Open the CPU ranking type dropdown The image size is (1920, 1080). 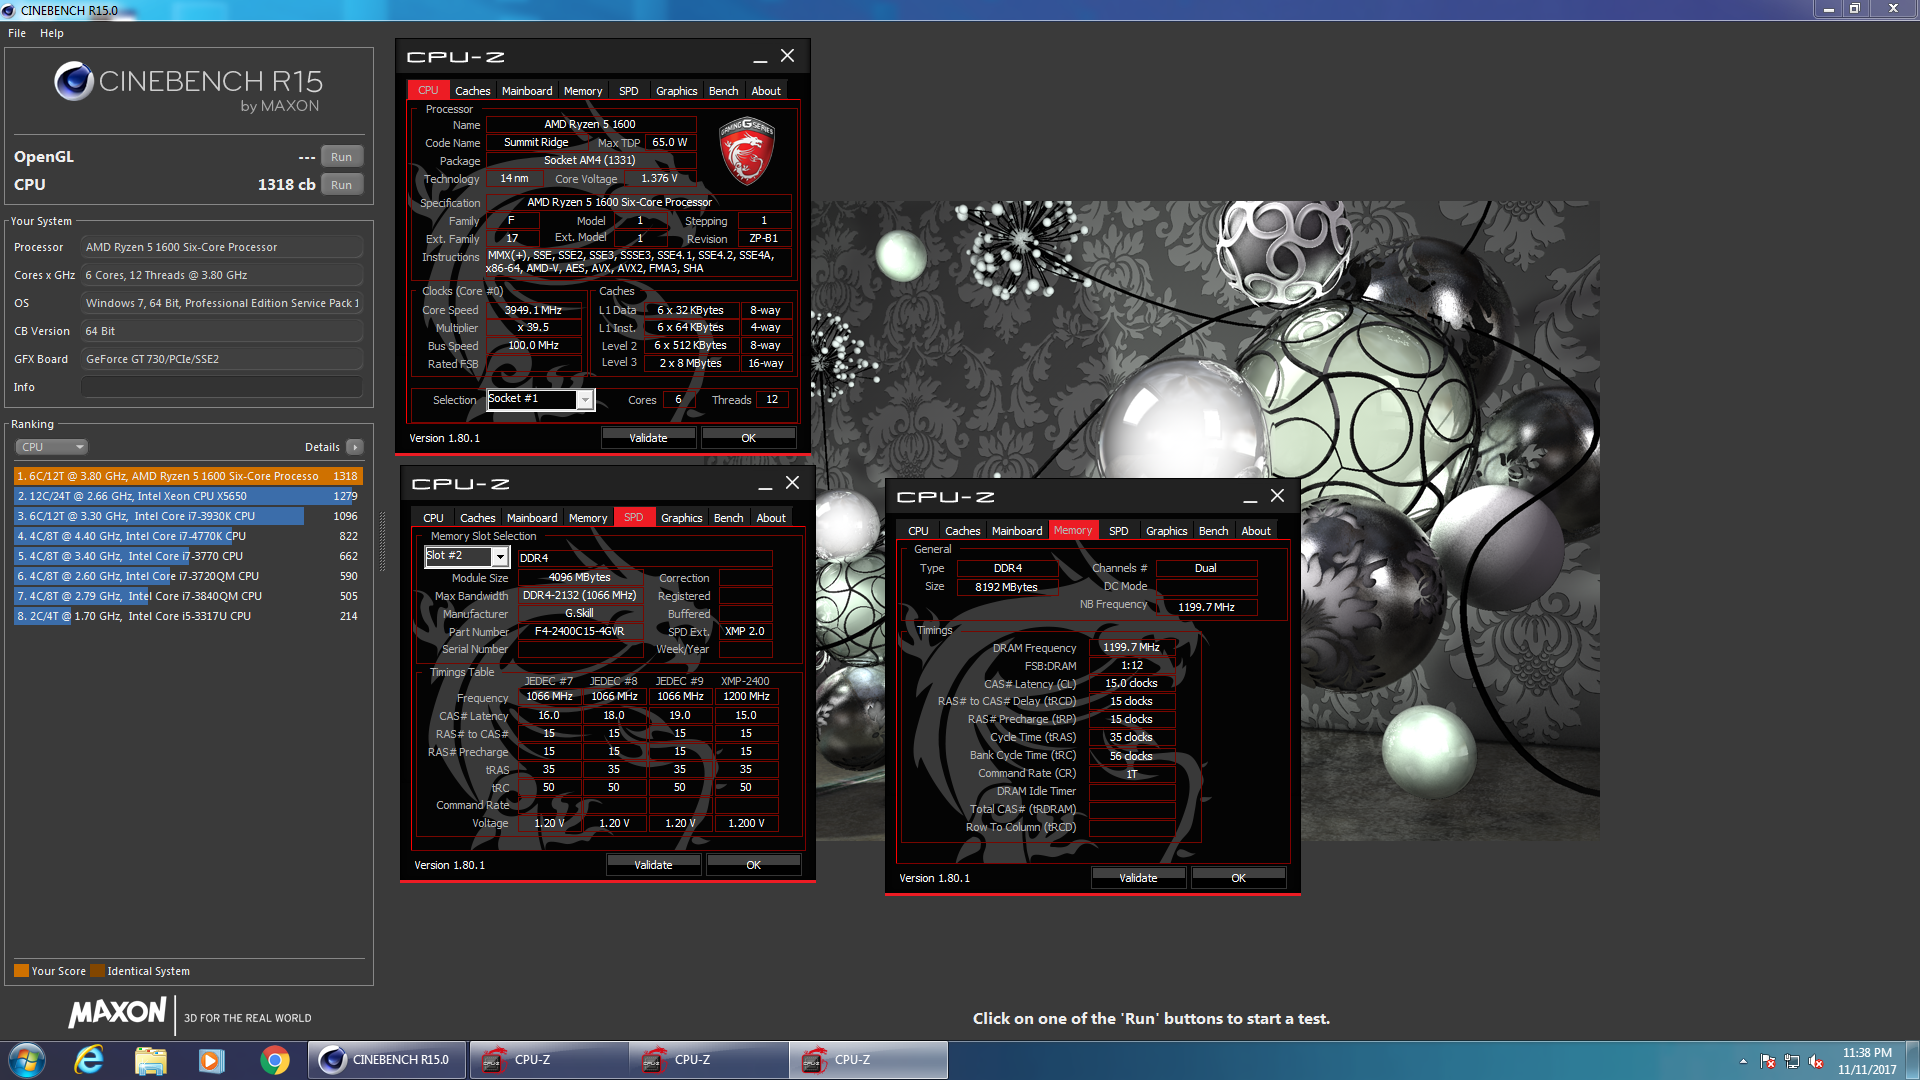point(51,447)
